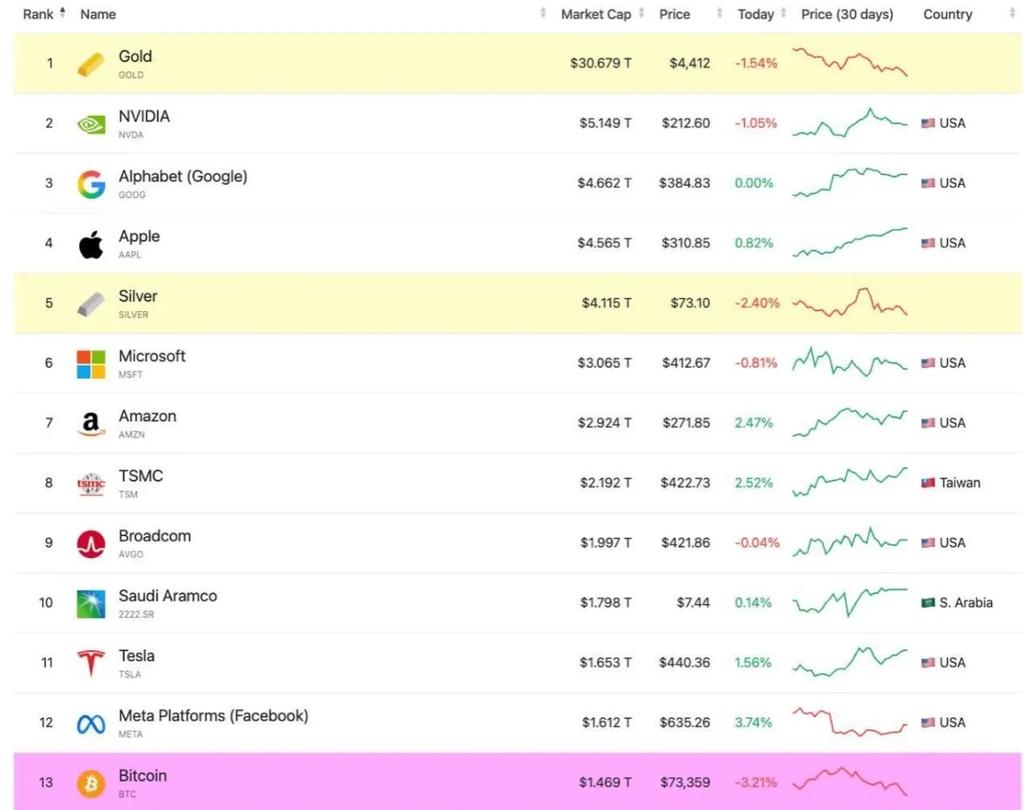Open the Amazon logo icon
Viewport: 1024px width, 810px height.
point(91,424)
